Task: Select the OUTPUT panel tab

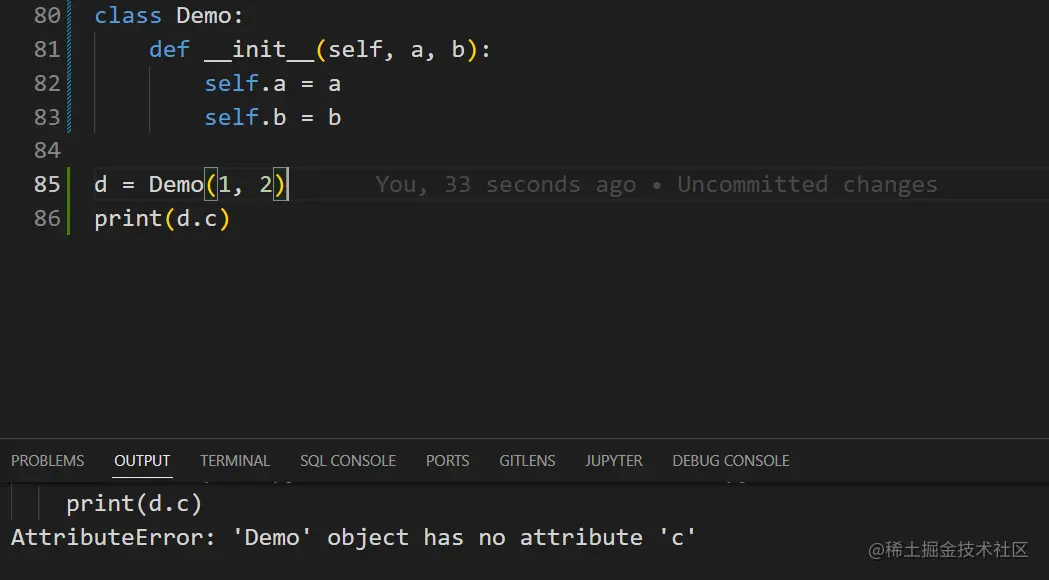Action: (x=142, y=461)
